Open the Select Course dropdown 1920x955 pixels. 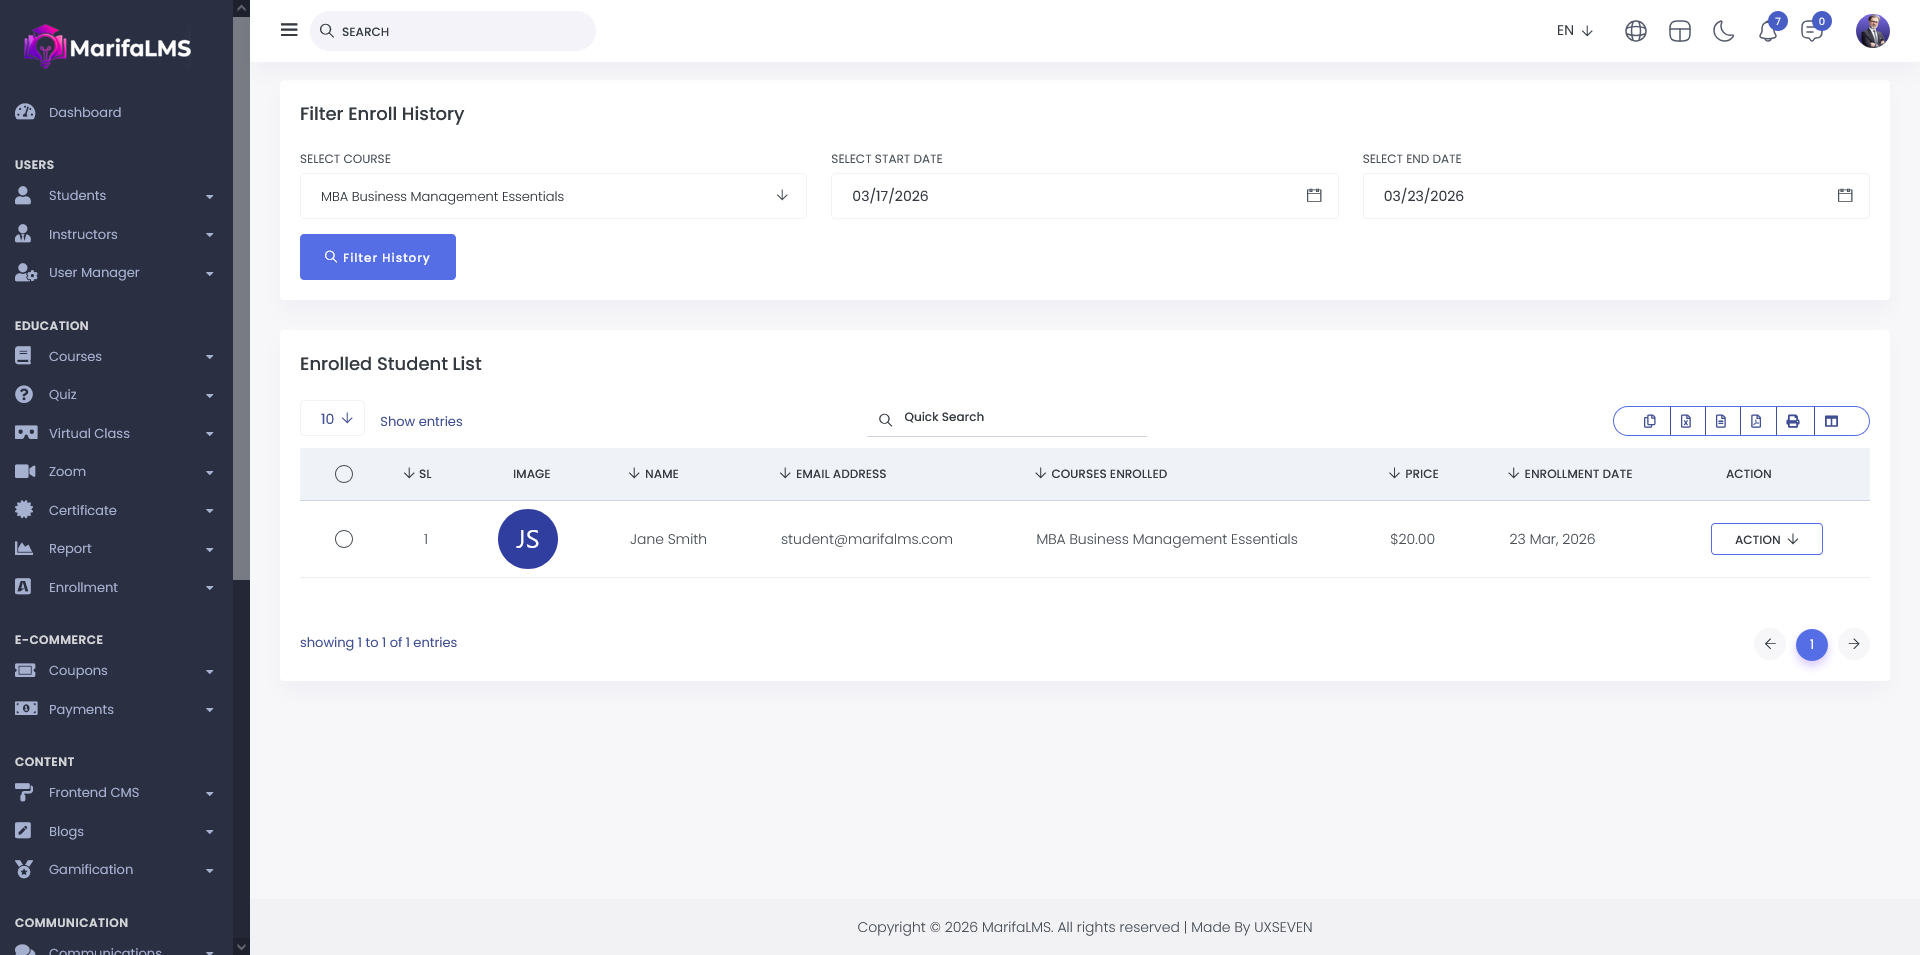coord(553,196)
